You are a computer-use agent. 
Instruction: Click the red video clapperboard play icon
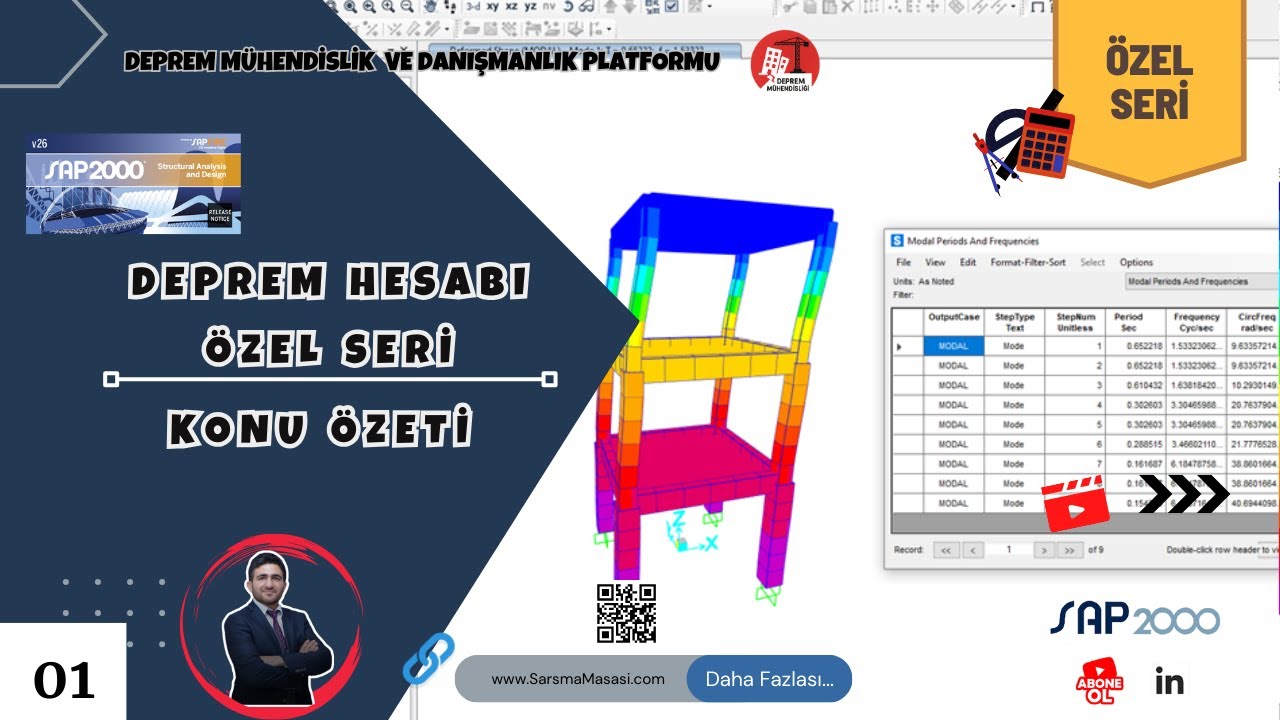click(x=1078, y=503)
